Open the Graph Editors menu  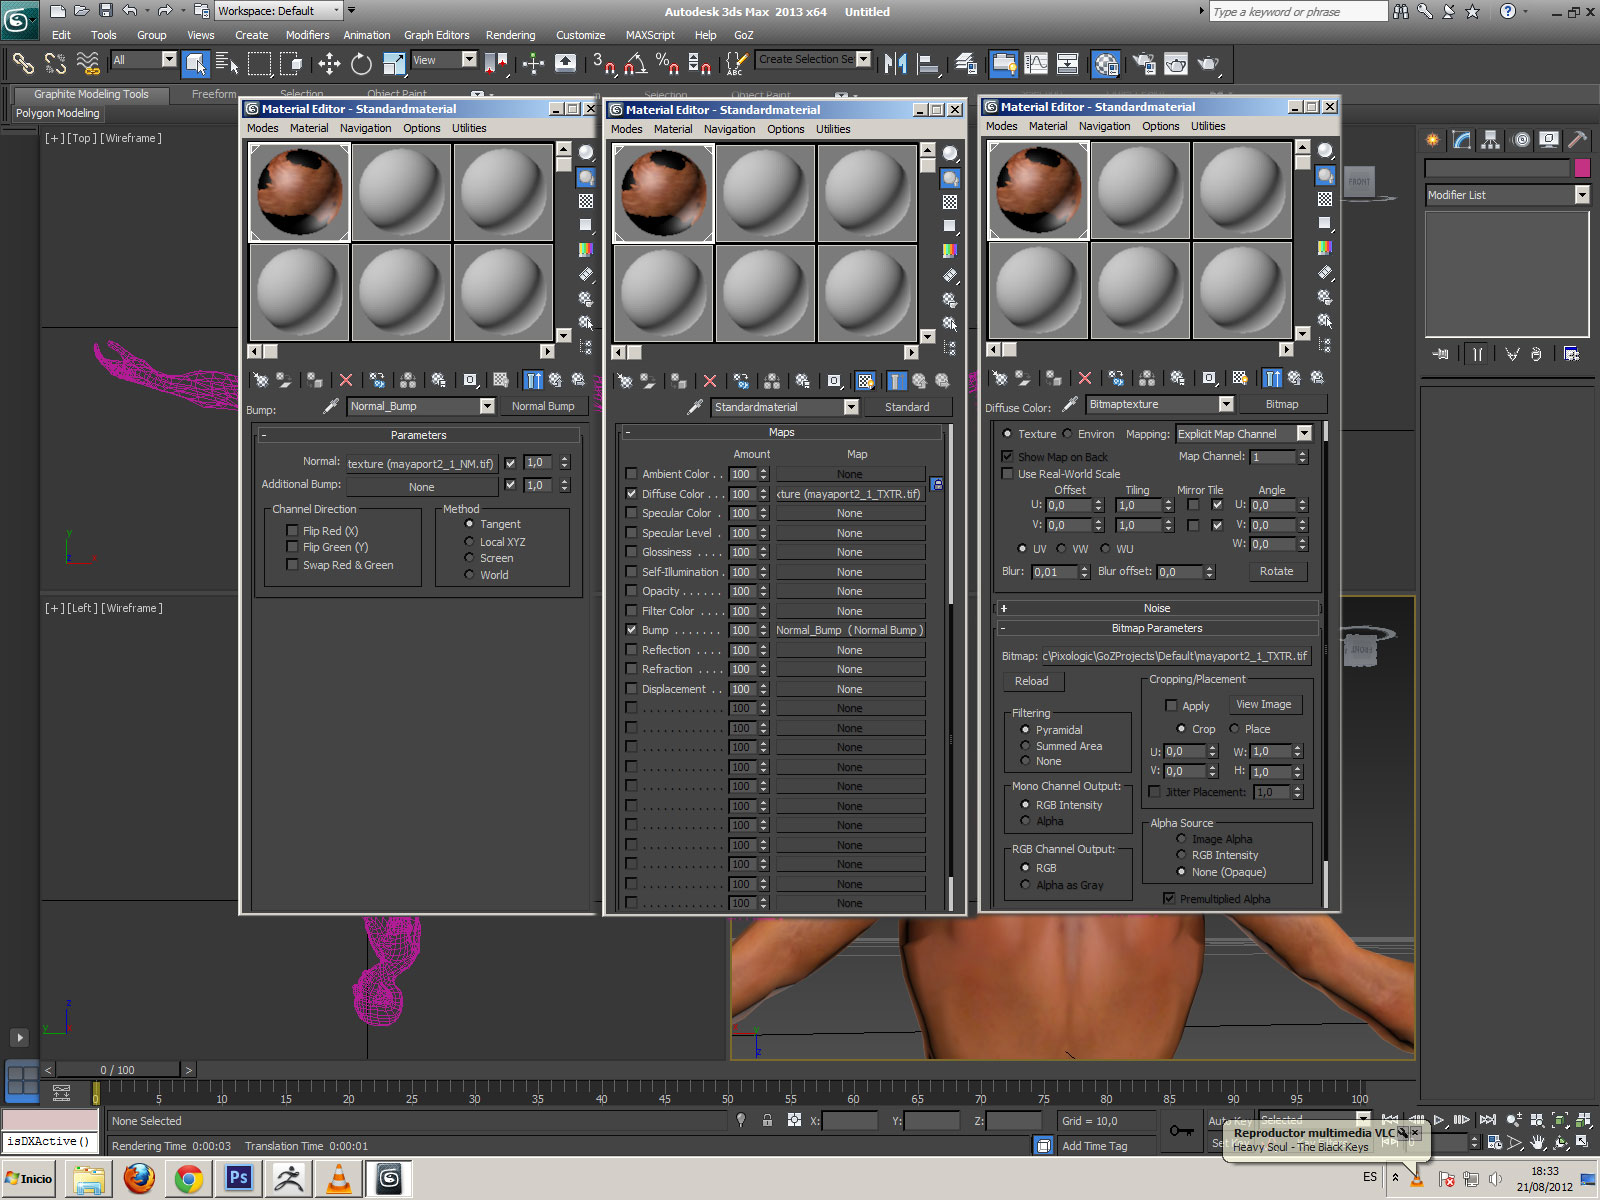pos(436,35)
